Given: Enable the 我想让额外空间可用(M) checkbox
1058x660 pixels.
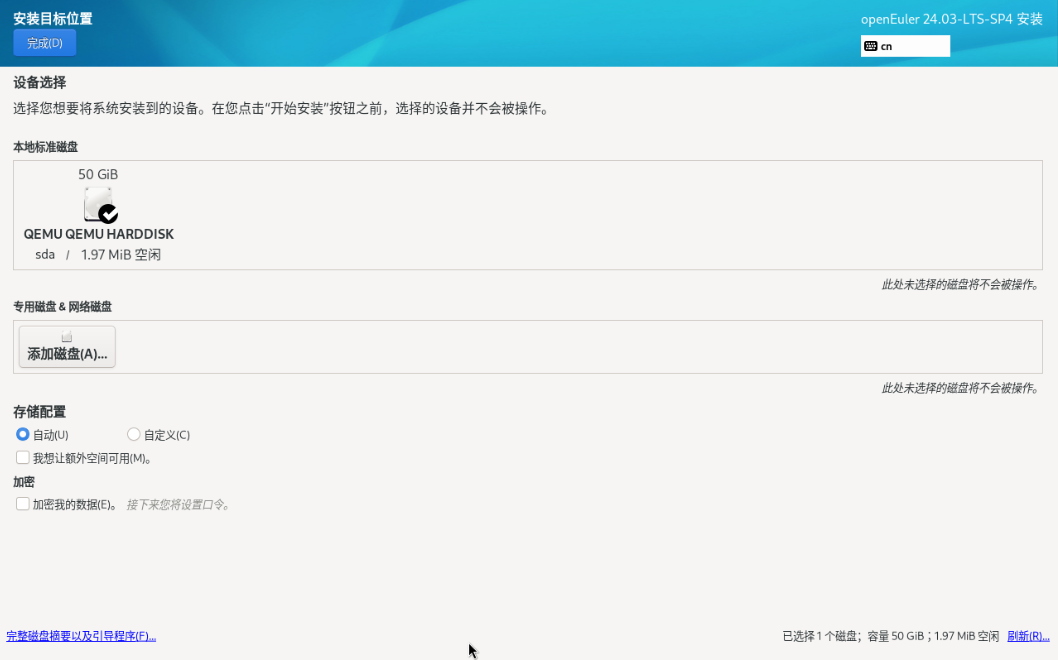Looking at the screenshot, I should 23,458.
